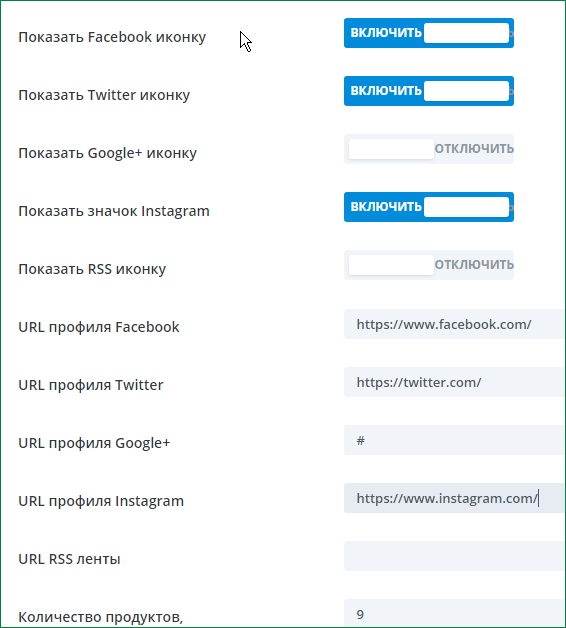Click the 'URL RSS ленты' label
Image resolution: width=566 pixels, height=628 pixels.
tap(69, 559)
